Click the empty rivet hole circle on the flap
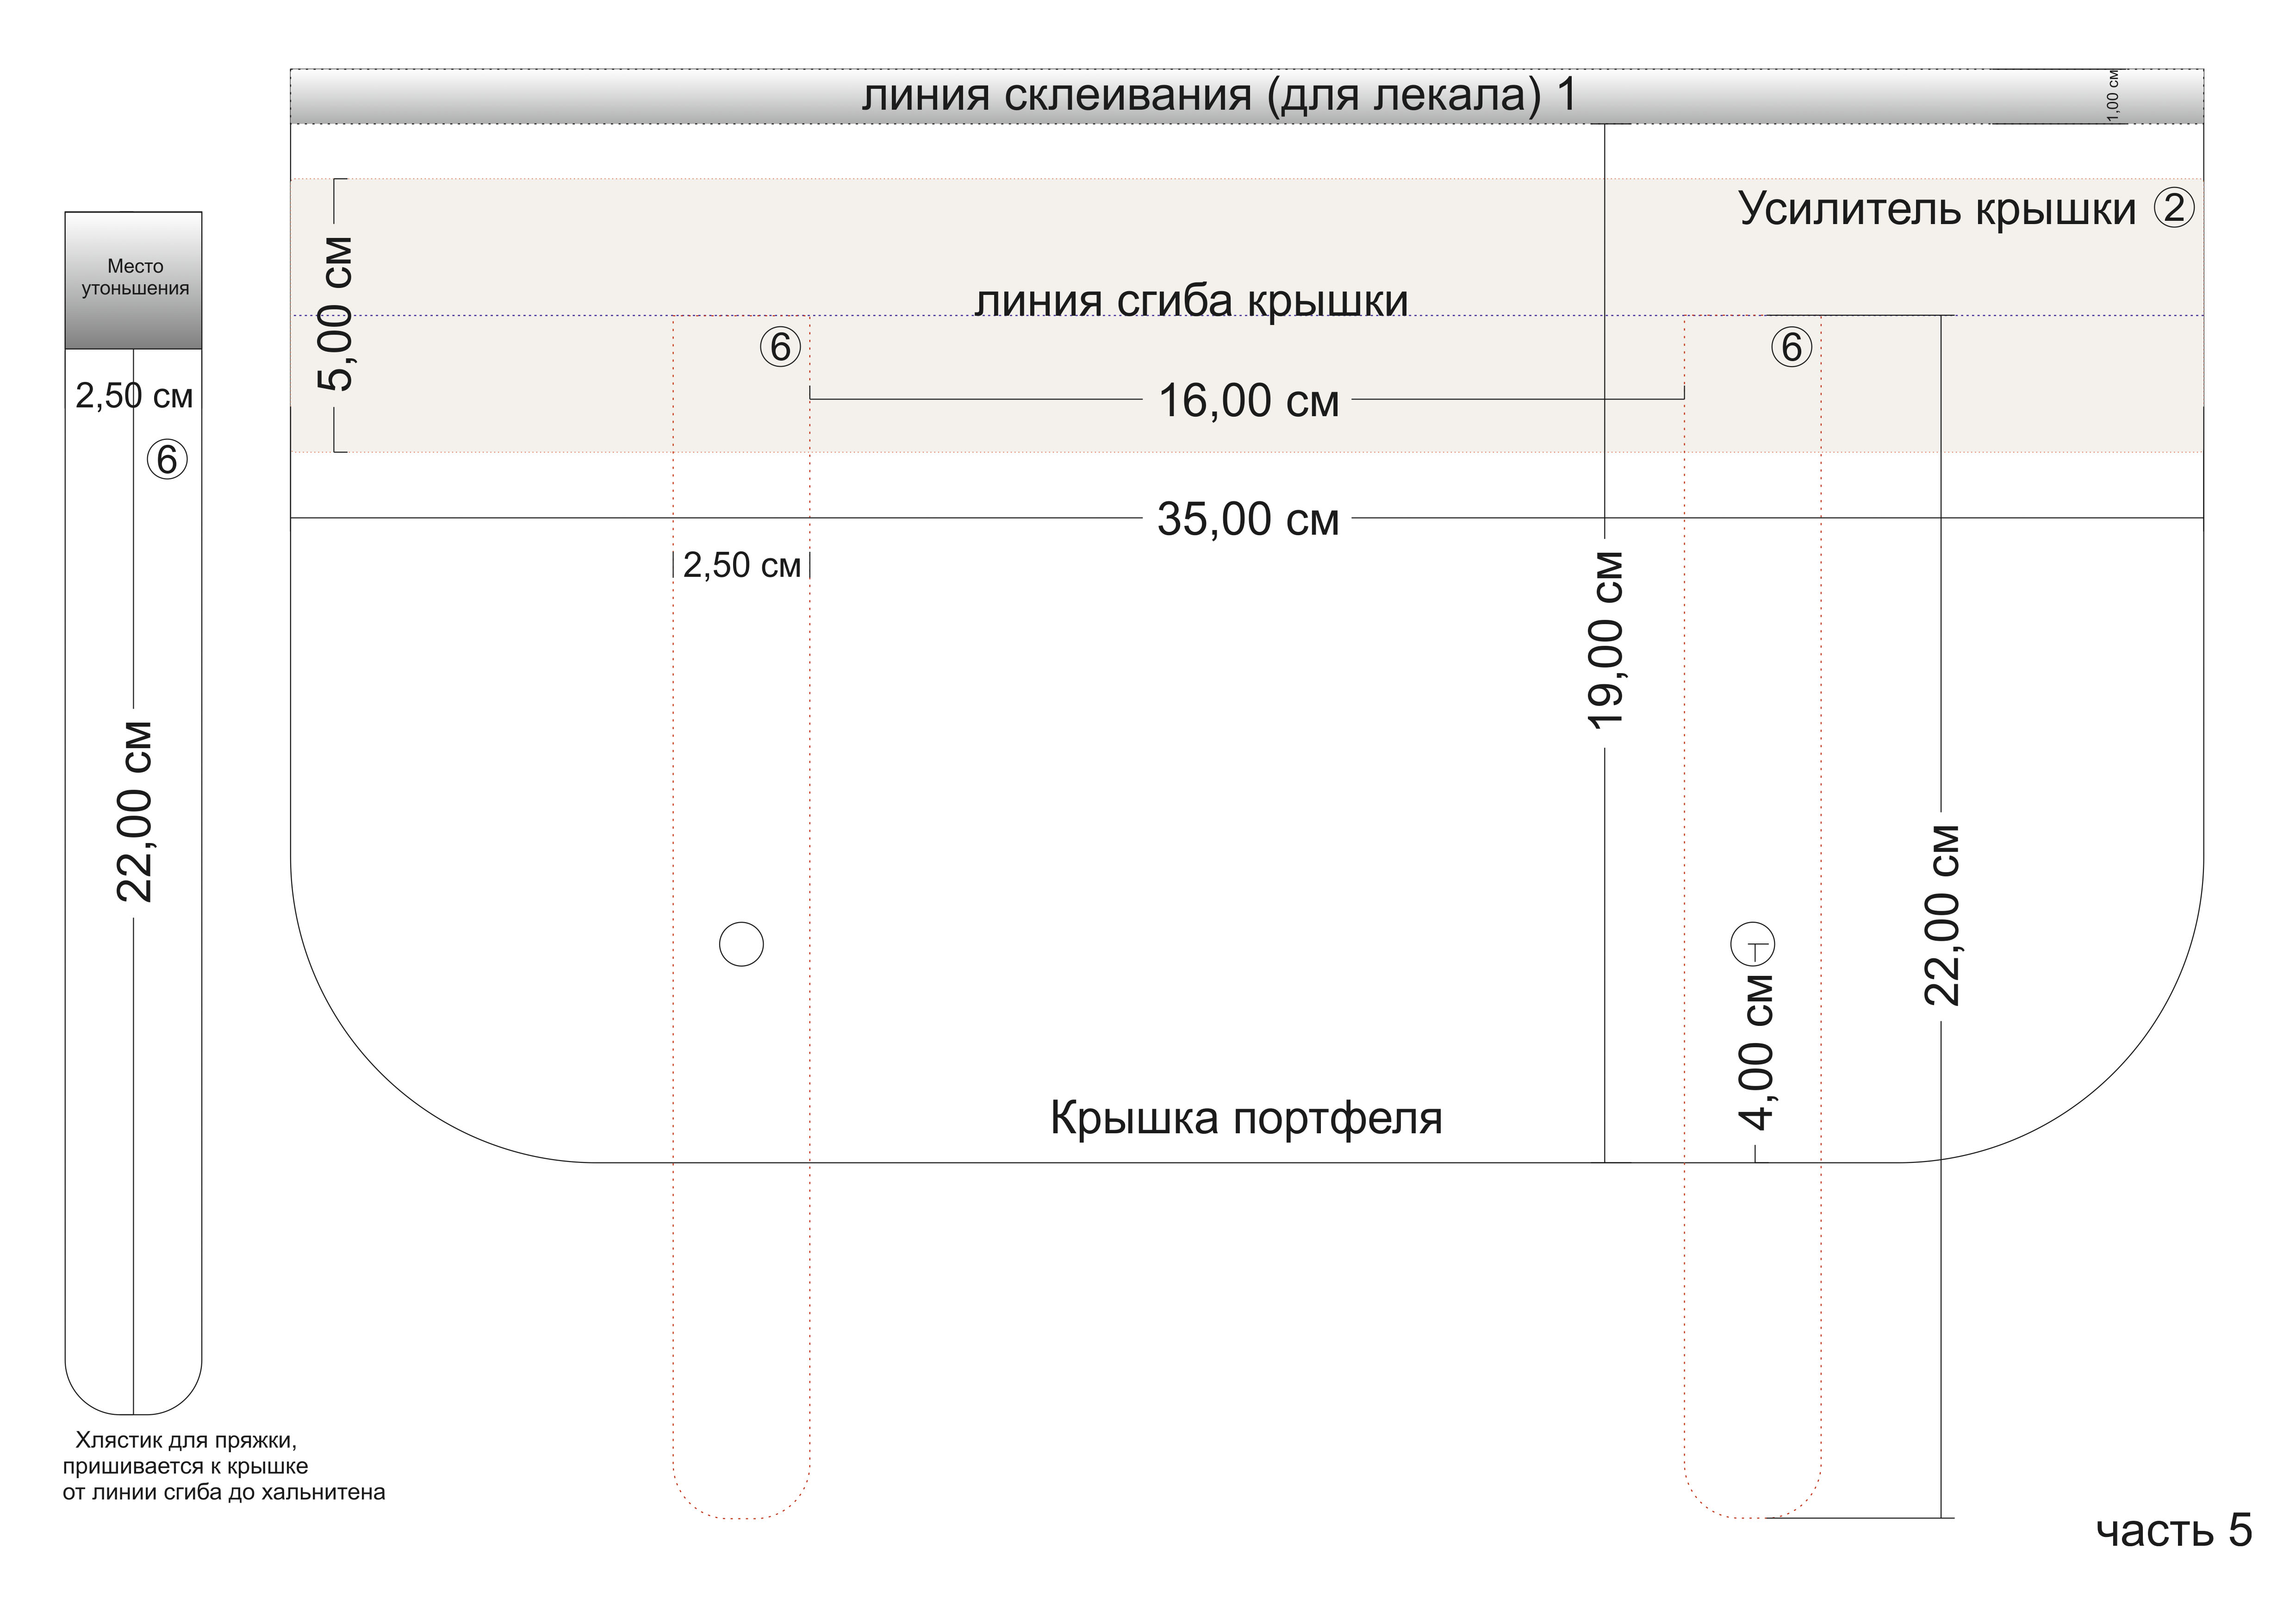 tap(741, 944)
